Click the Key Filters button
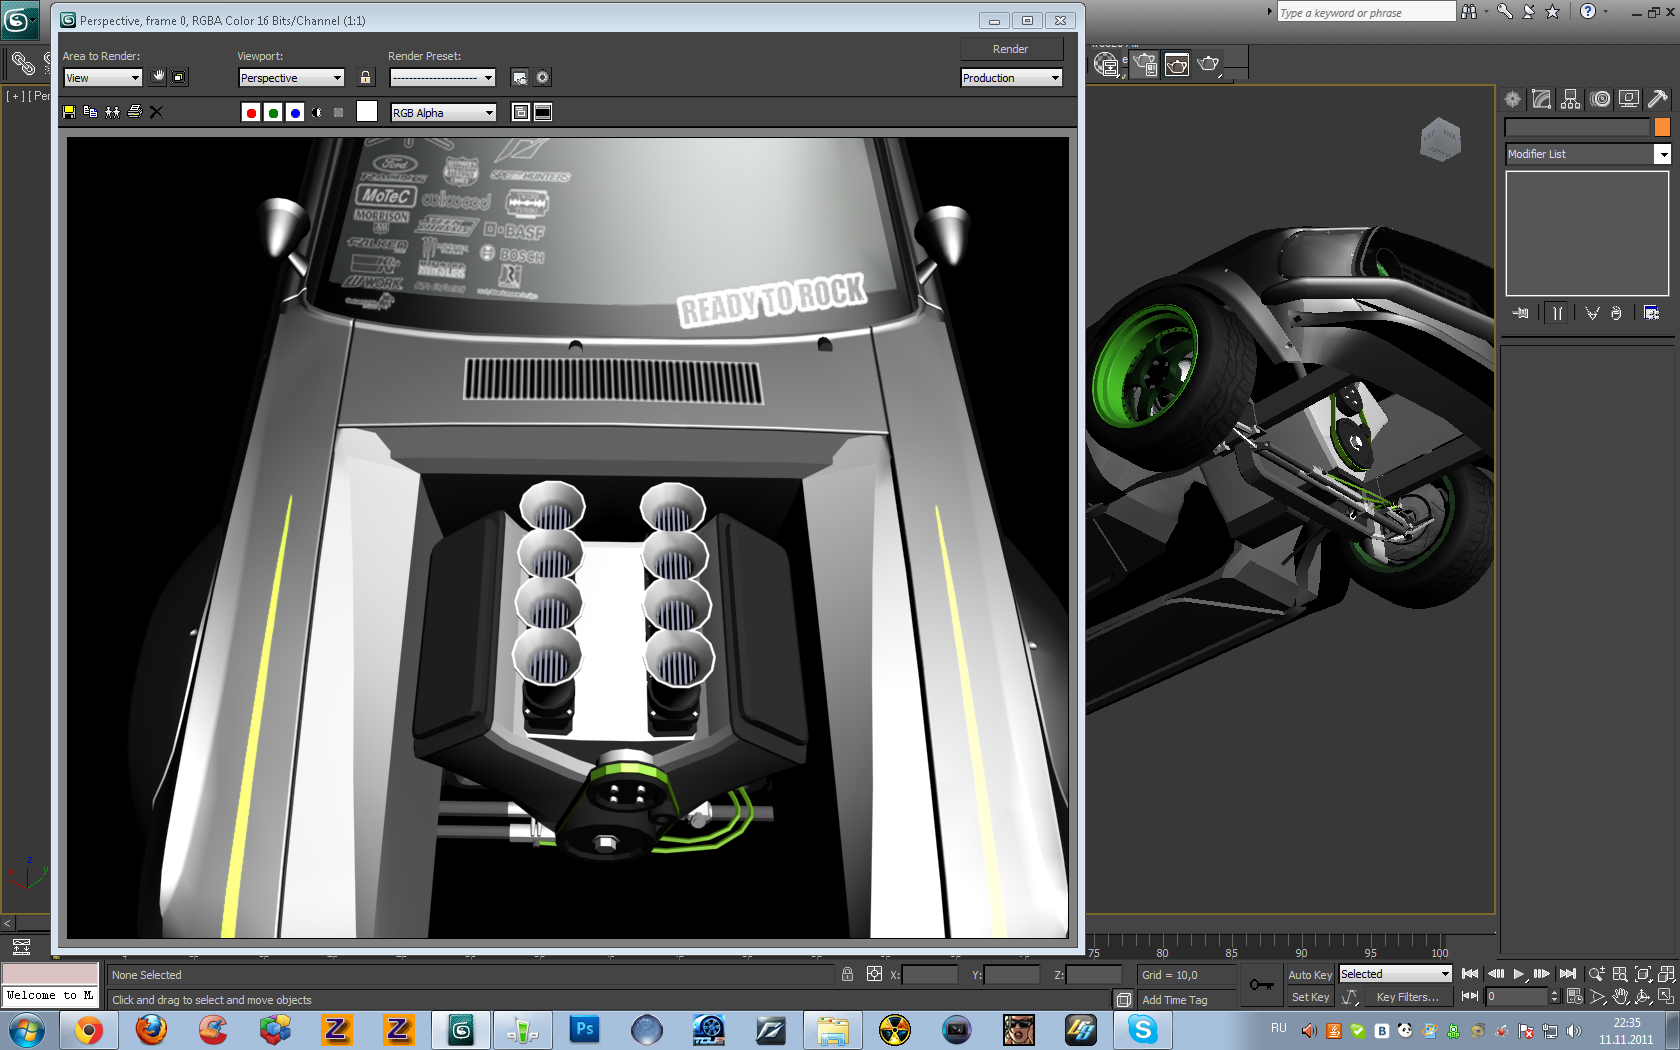This screenshot has height=1050, width=1680. coord(1407,997)
